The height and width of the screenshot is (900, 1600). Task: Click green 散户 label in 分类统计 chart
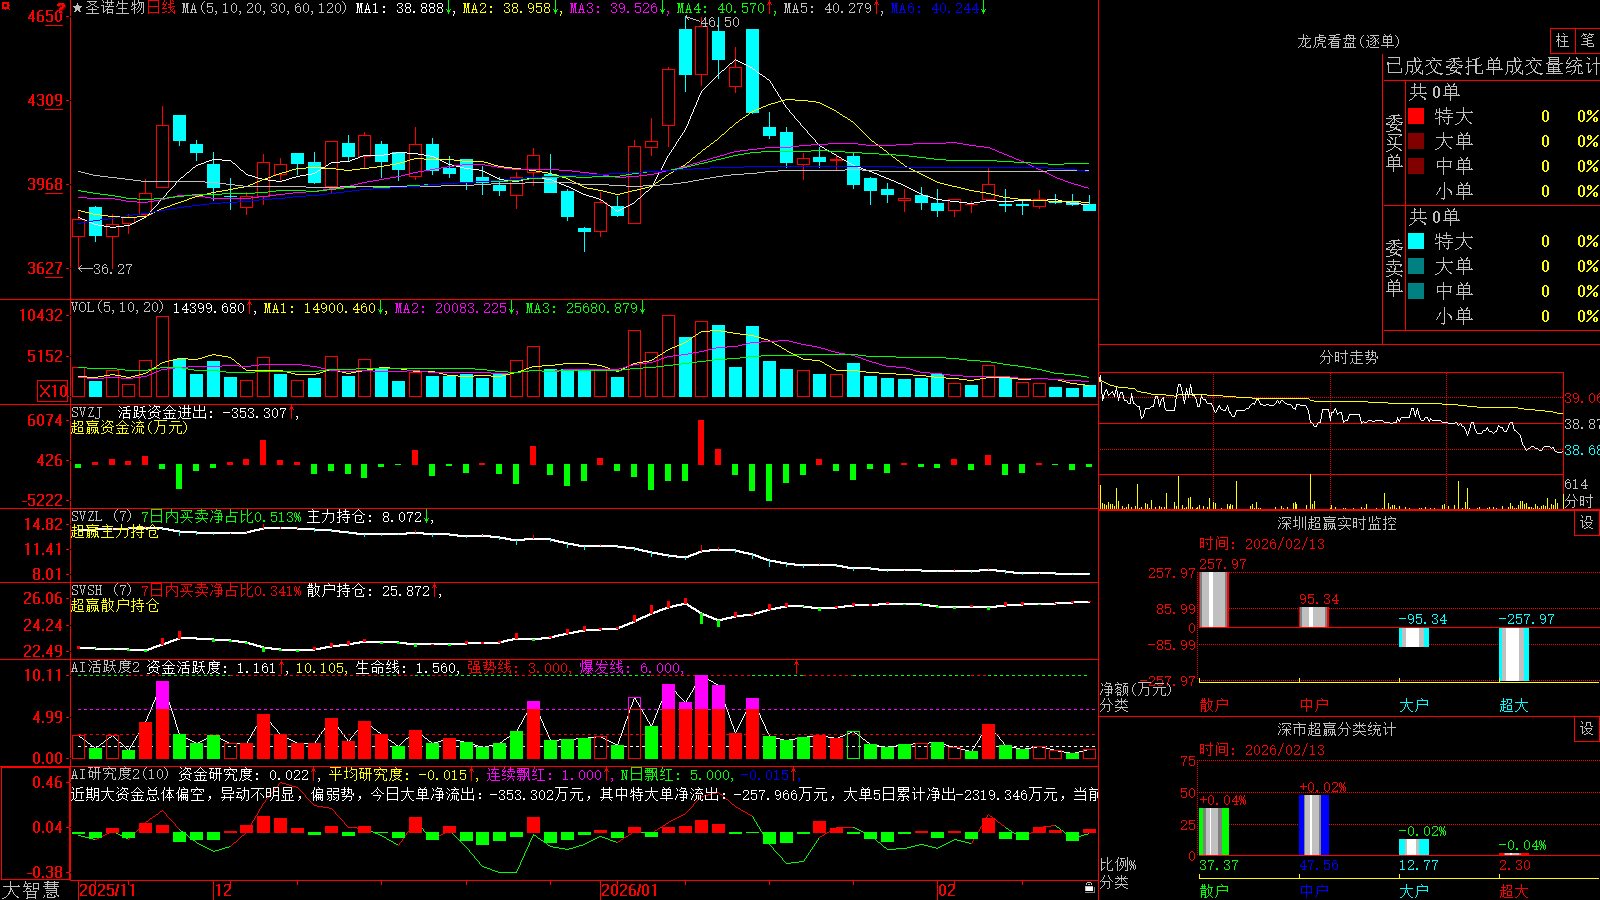coord(1214,890)
